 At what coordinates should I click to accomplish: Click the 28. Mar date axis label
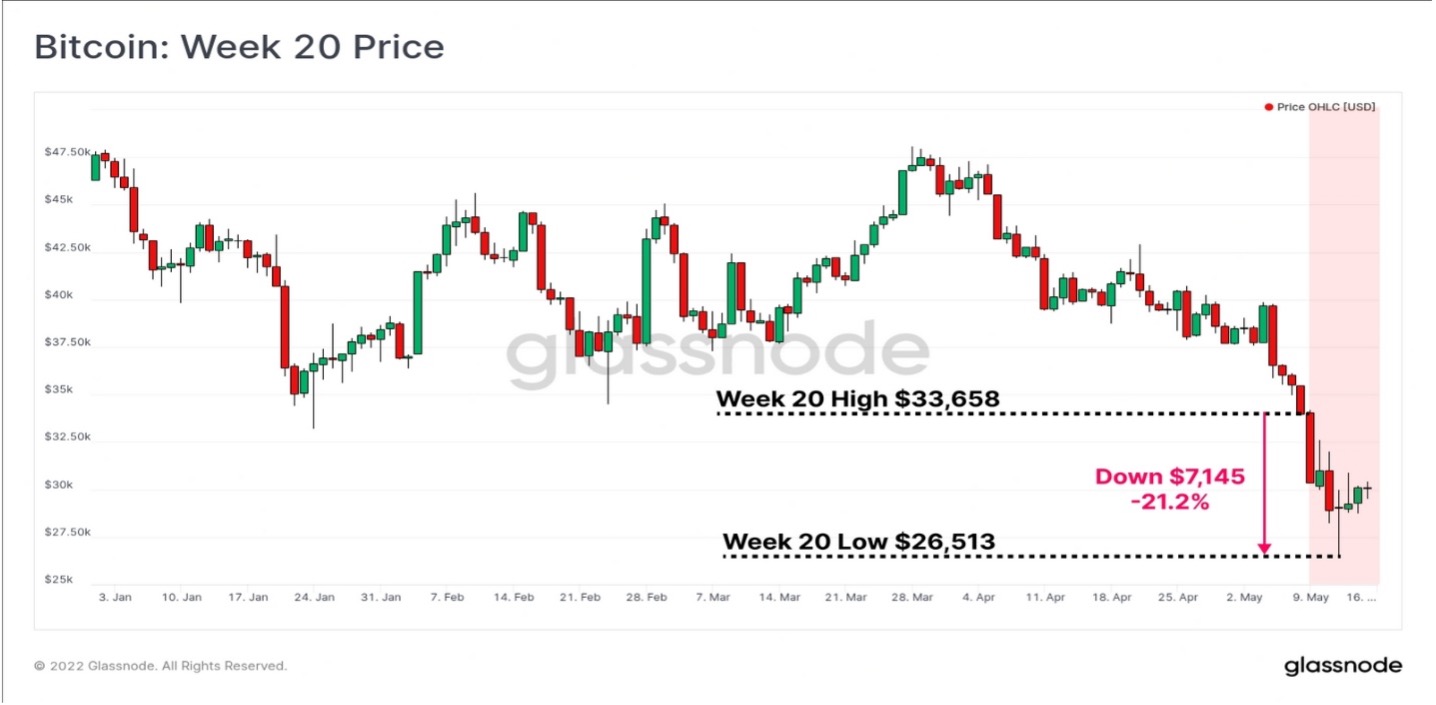coord(911,597)
